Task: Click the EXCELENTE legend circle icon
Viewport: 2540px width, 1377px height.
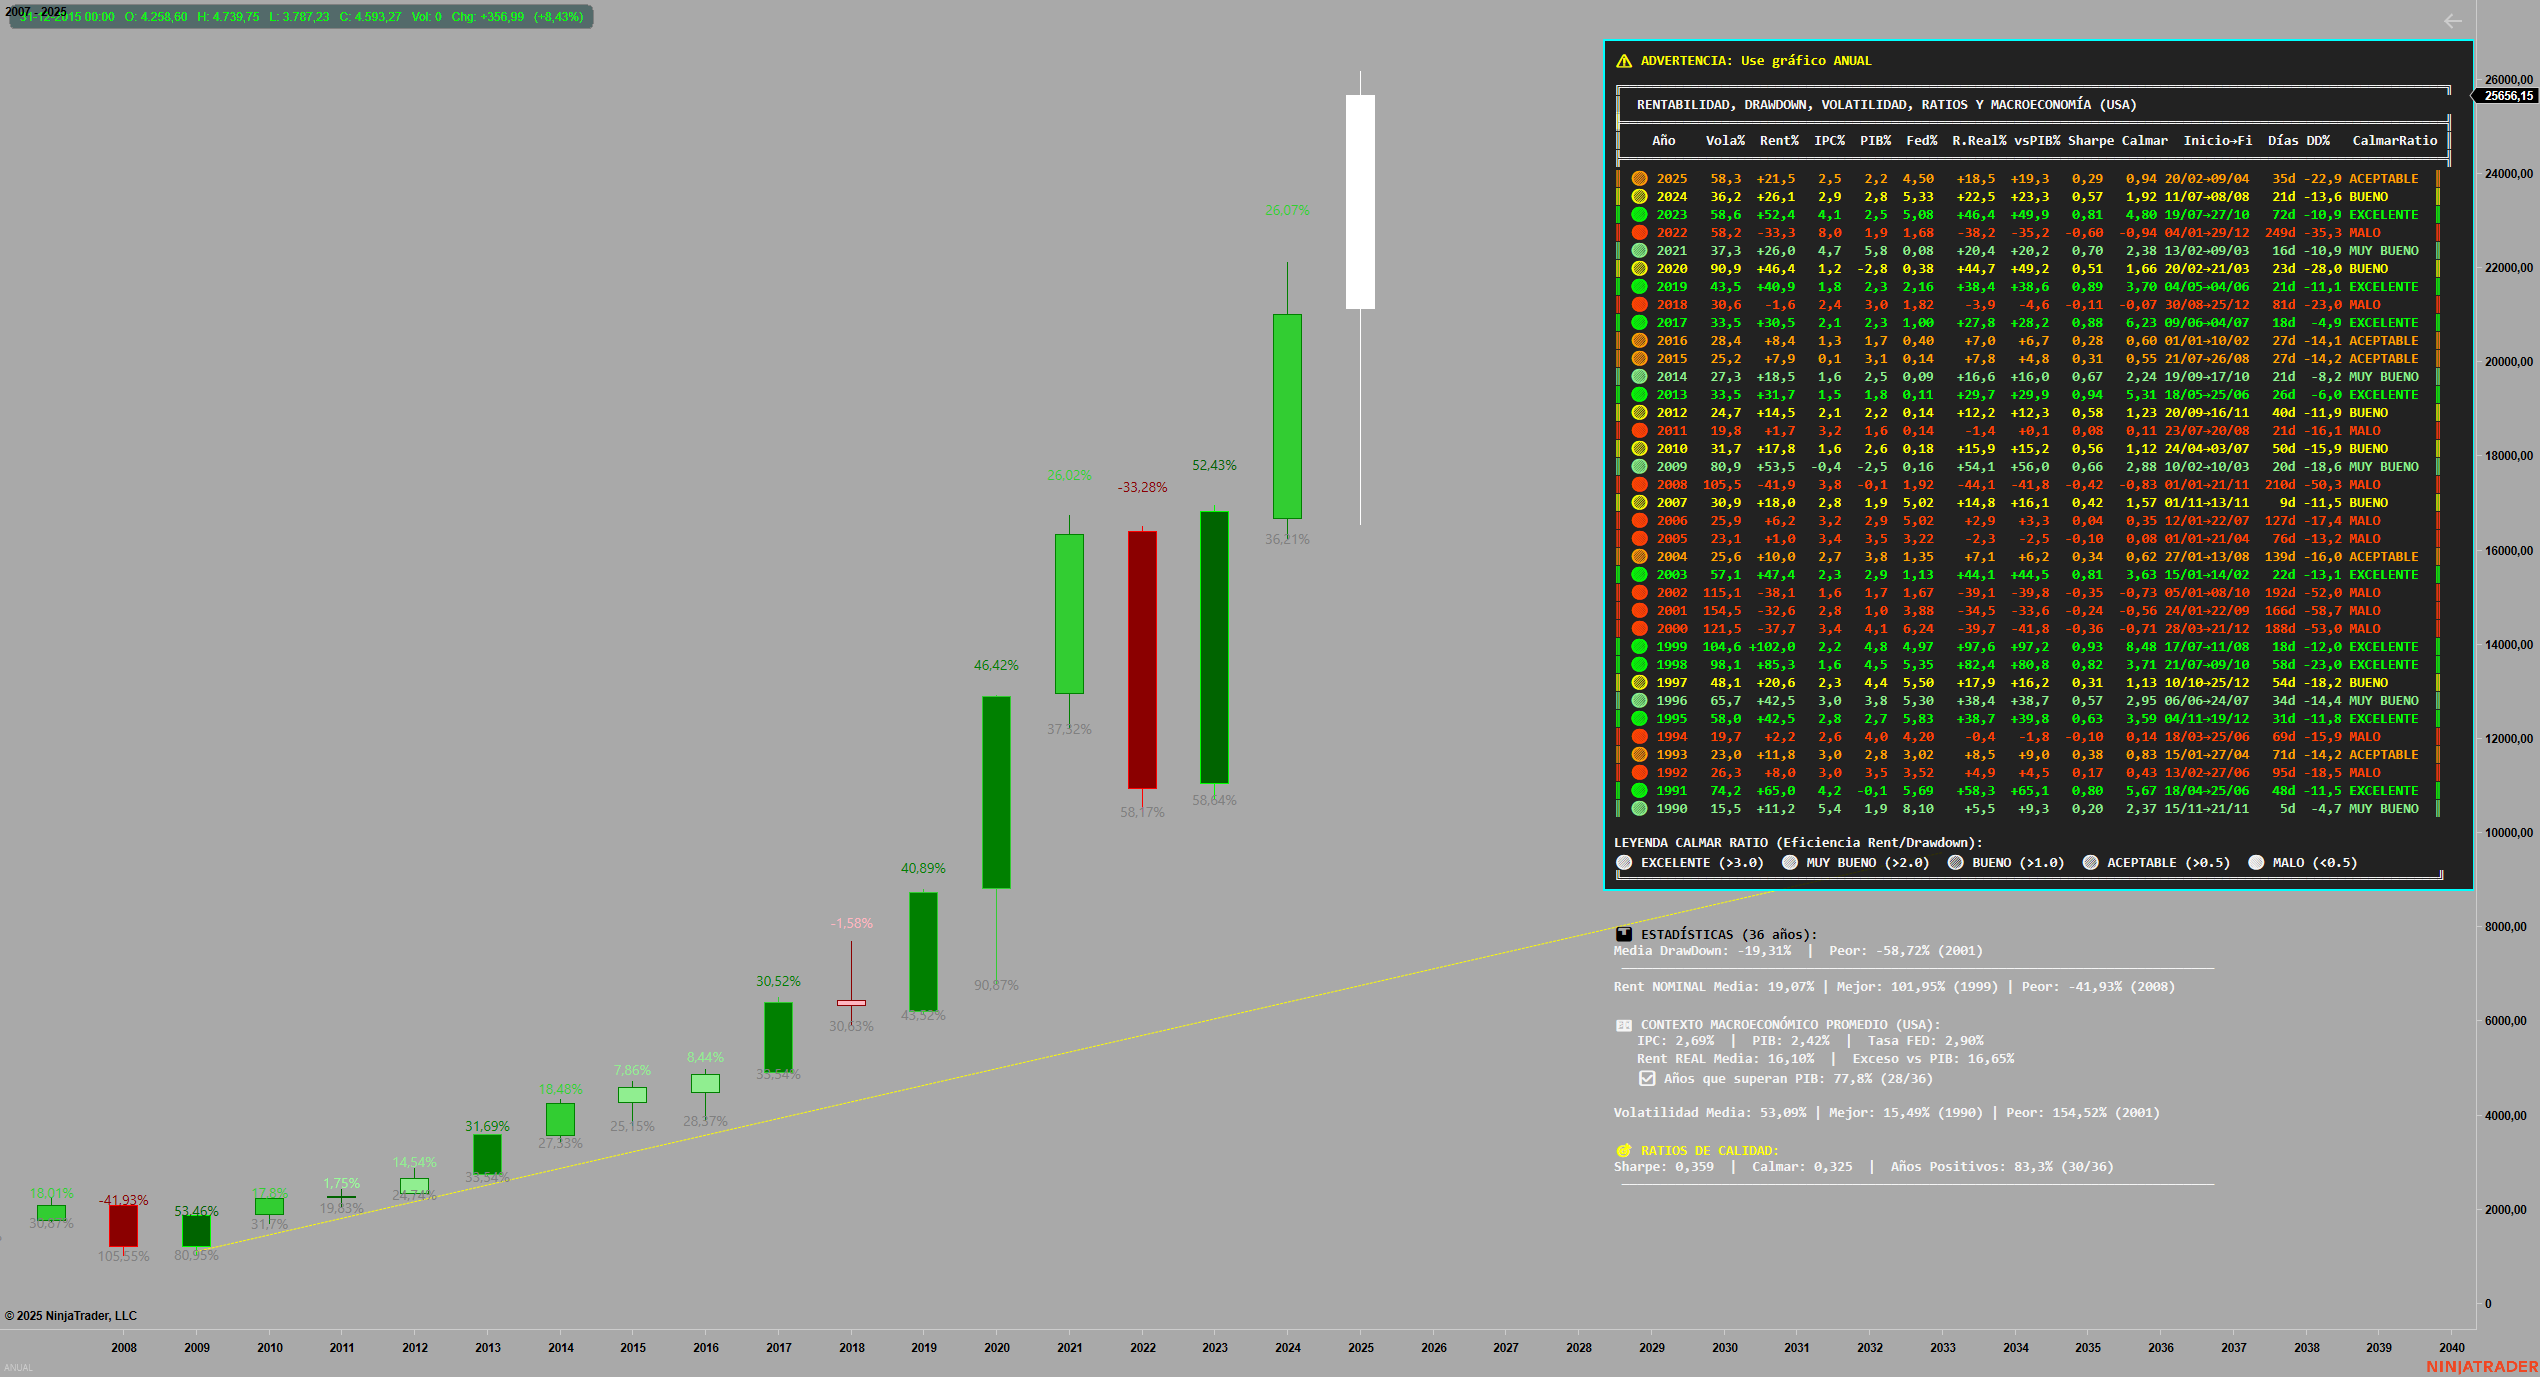Action: point(1624,863)
